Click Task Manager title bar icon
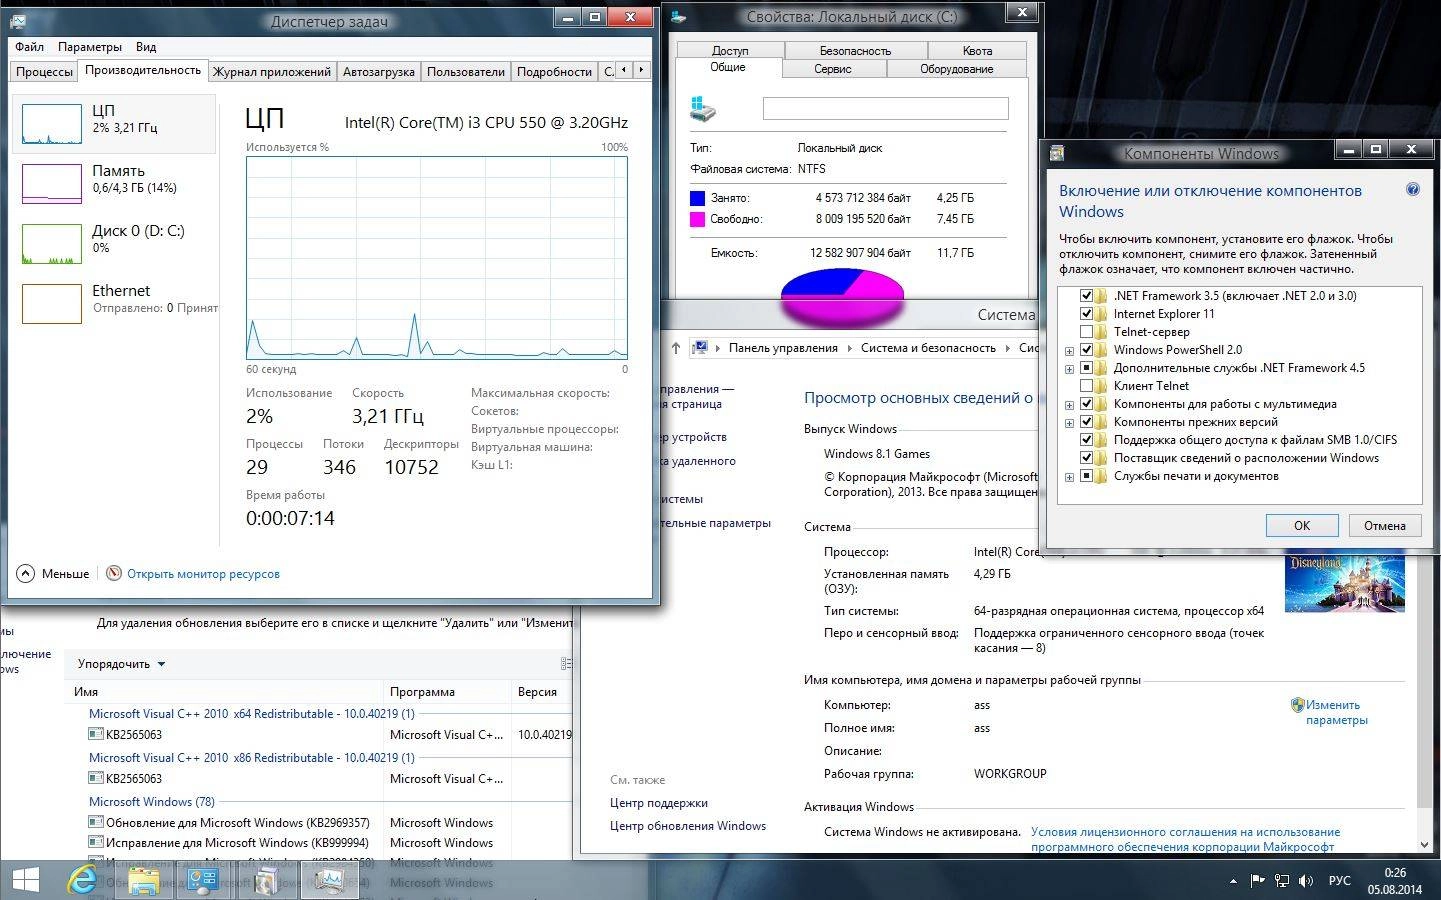The image size is (1441, 900). click(19, 19)
